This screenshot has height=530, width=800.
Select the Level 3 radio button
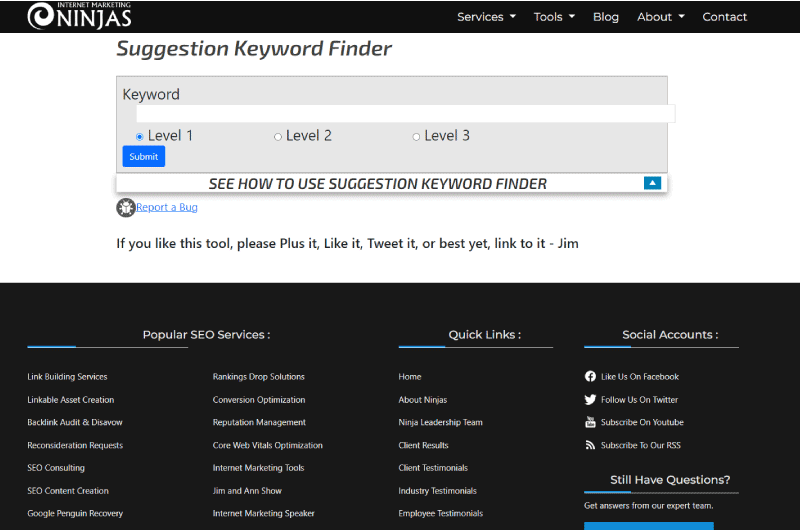(416, 137)
